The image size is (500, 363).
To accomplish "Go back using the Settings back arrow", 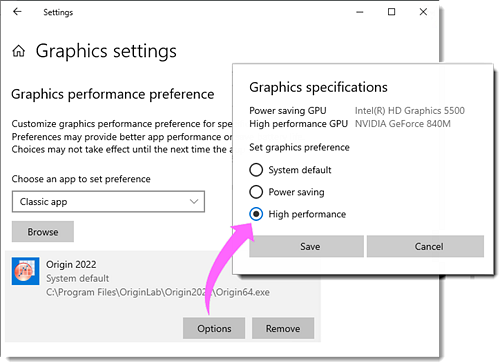I will [x=17, y=12].
